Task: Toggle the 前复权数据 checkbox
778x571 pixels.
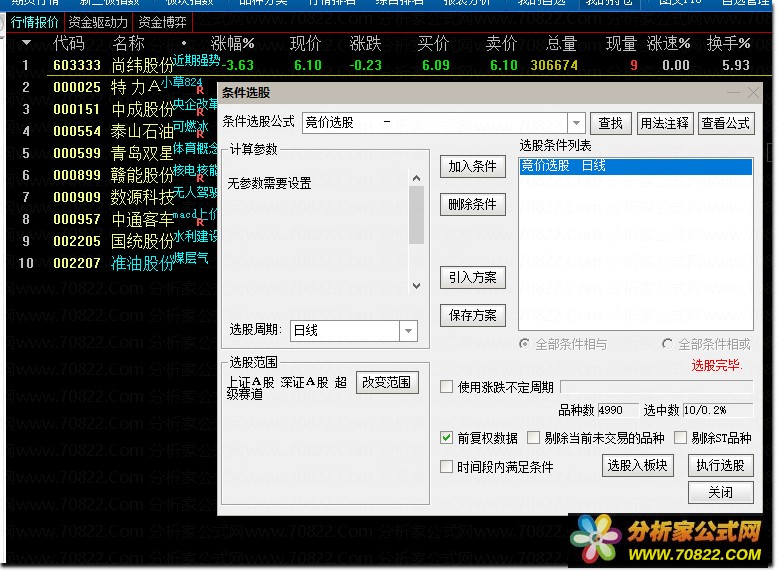Action: click(x=447, y=438)
